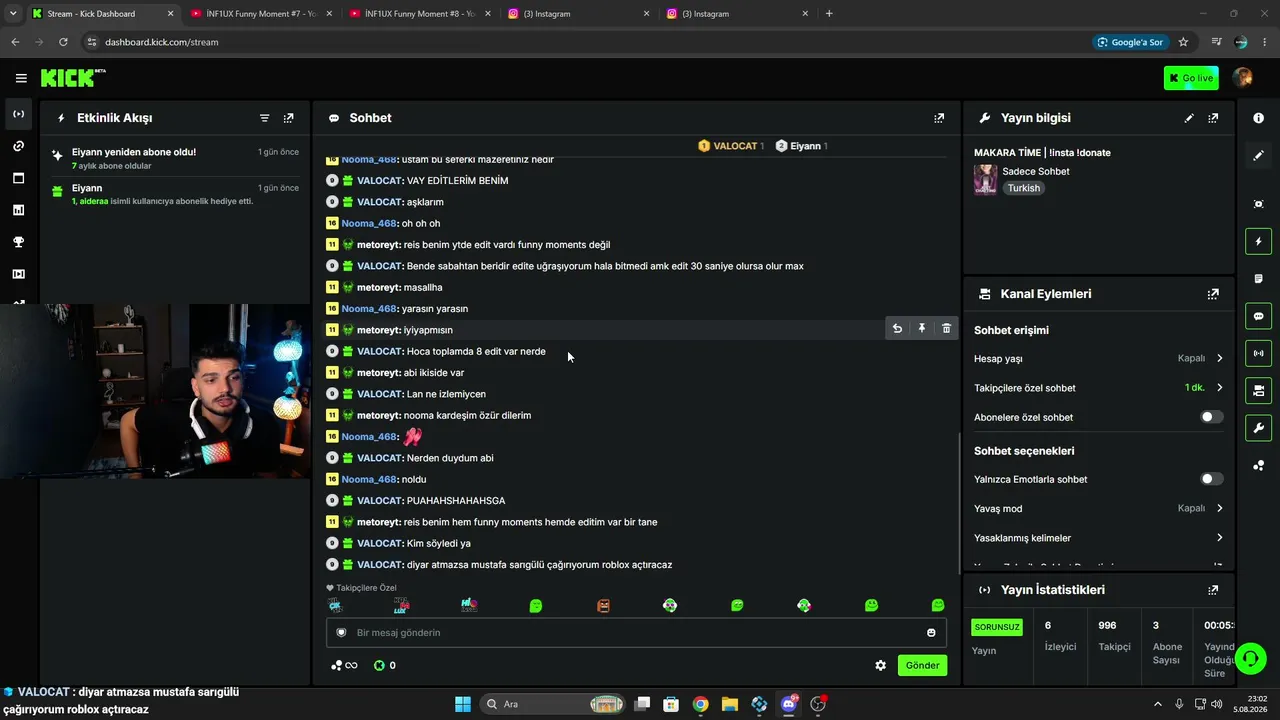The image size is (1280, 720).
Task: Click the Sadece Sohbet category thumbnail
Action: pyautogui.click(x=985, y=180)
